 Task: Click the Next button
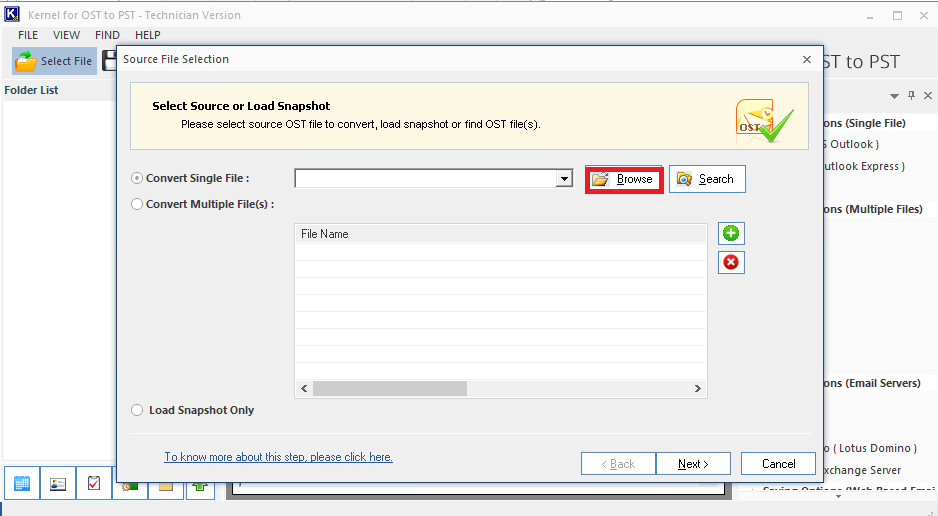[x=693, y=464]
